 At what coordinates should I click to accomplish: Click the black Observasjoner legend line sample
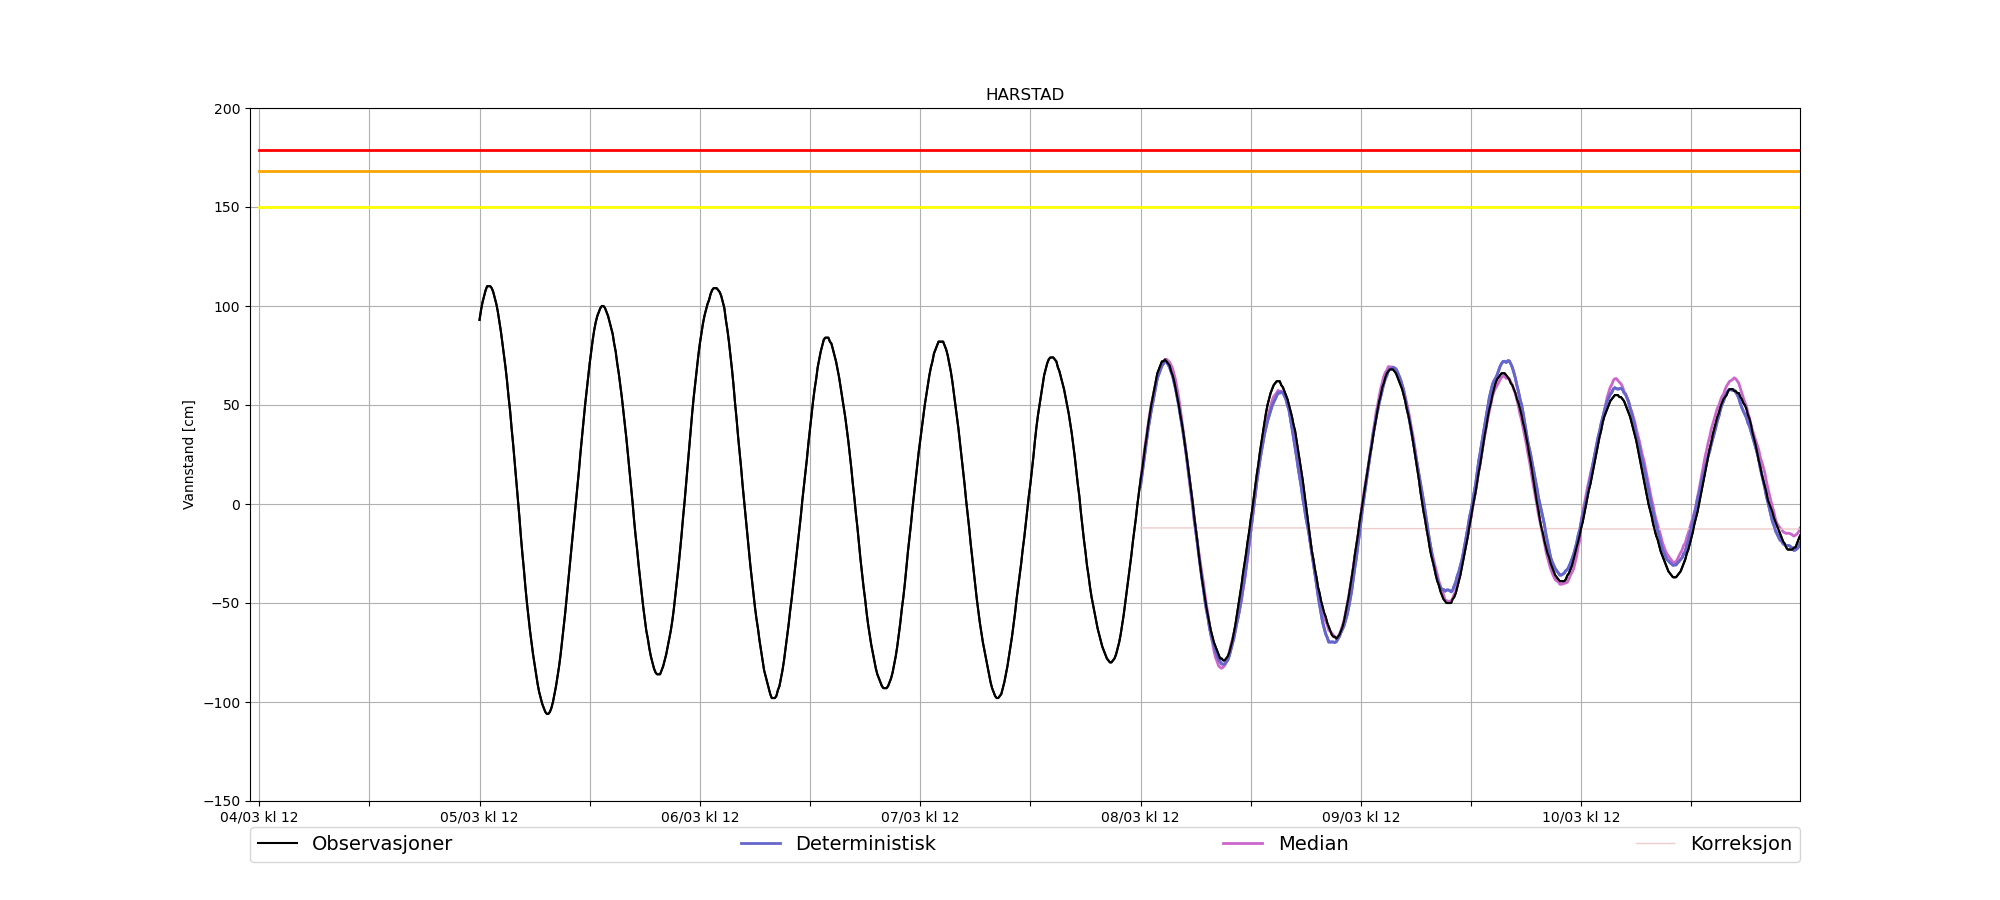point(277,844)
